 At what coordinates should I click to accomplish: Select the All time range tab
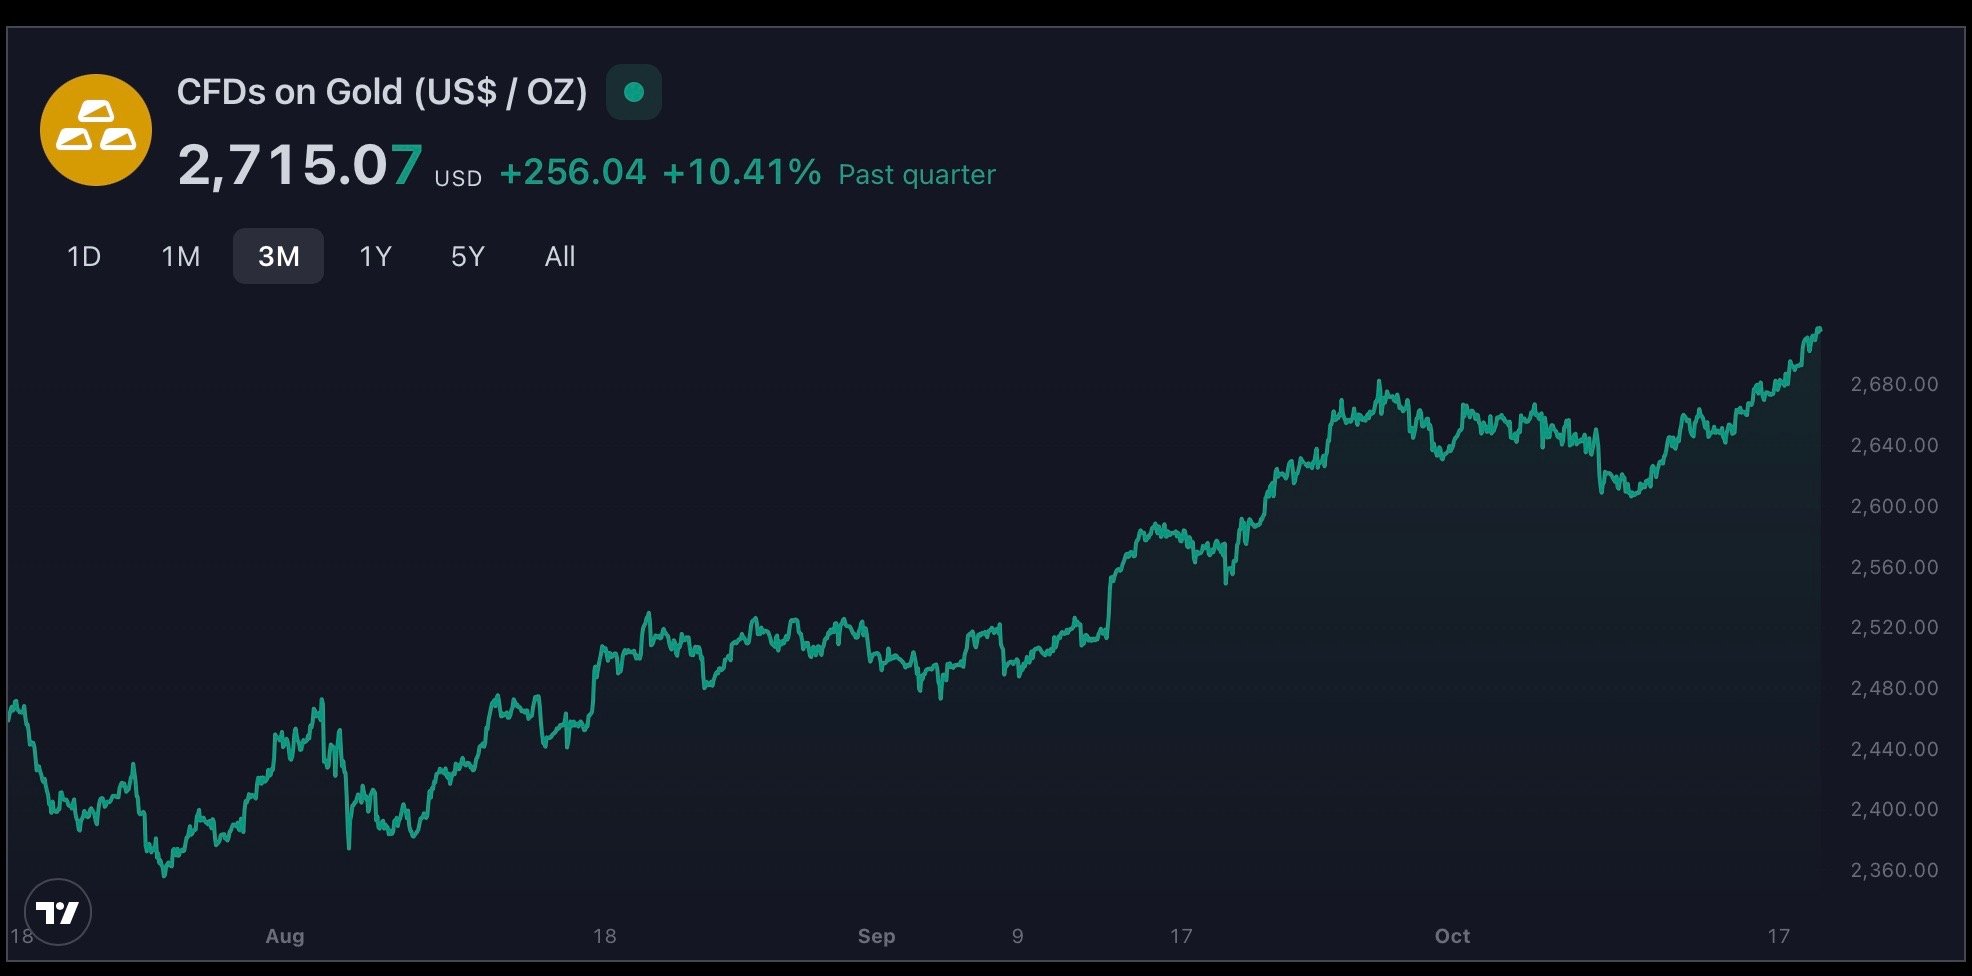(x=560, y=257)
